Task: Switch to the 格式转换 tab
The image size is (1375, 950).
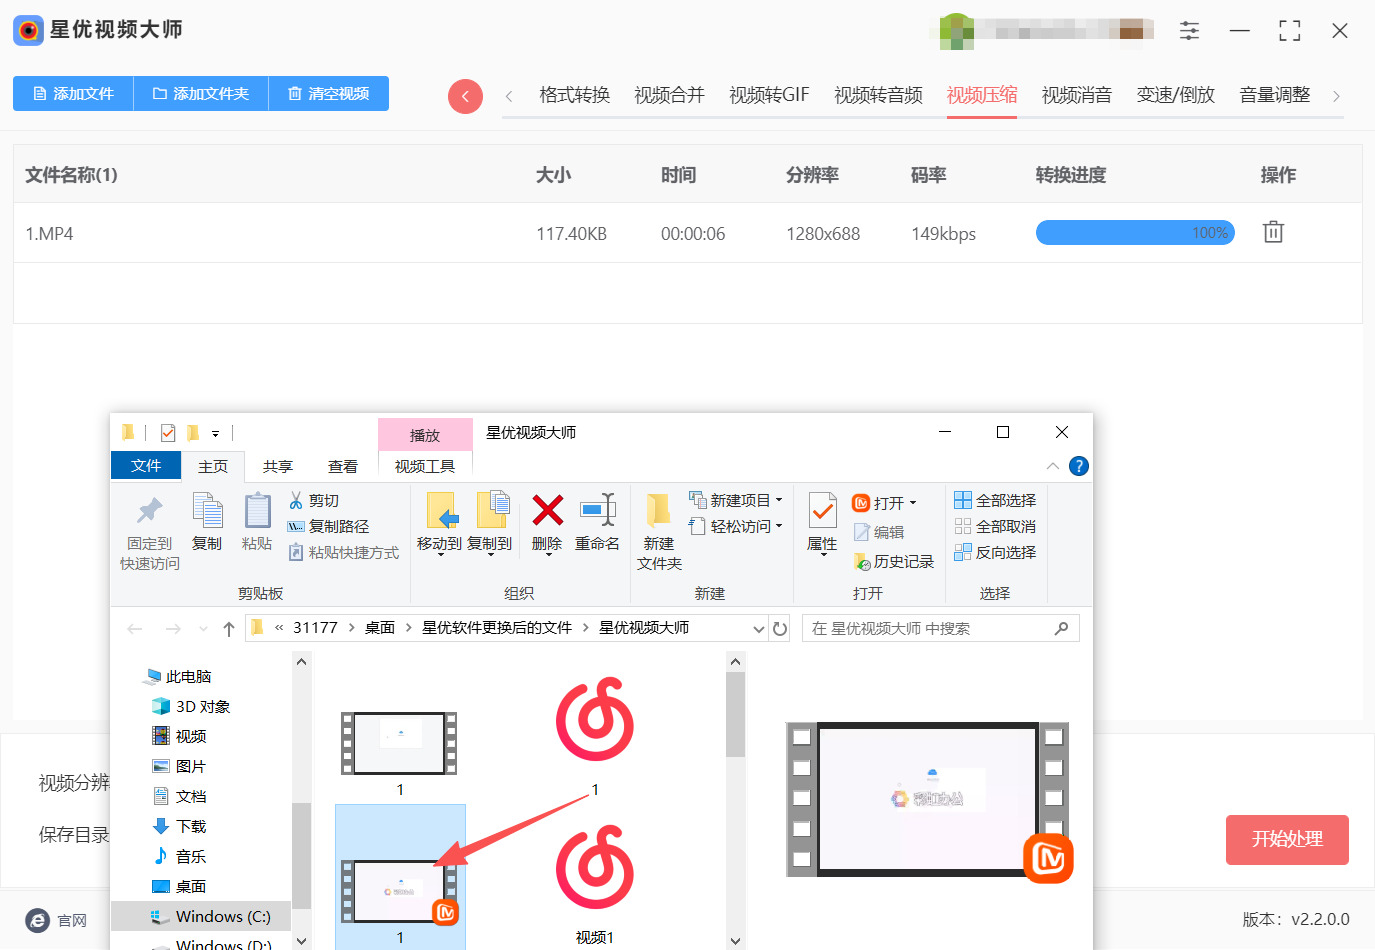Action: [x=573, y=94]
